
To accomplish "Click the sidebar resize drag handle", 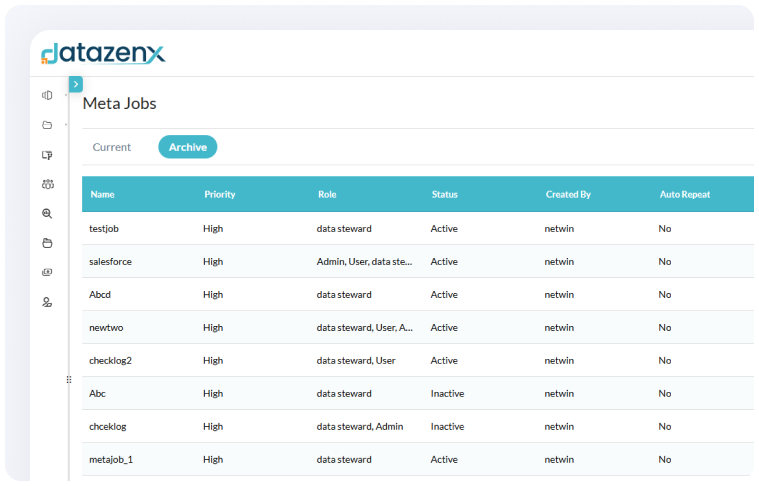I will pos(69,379).
